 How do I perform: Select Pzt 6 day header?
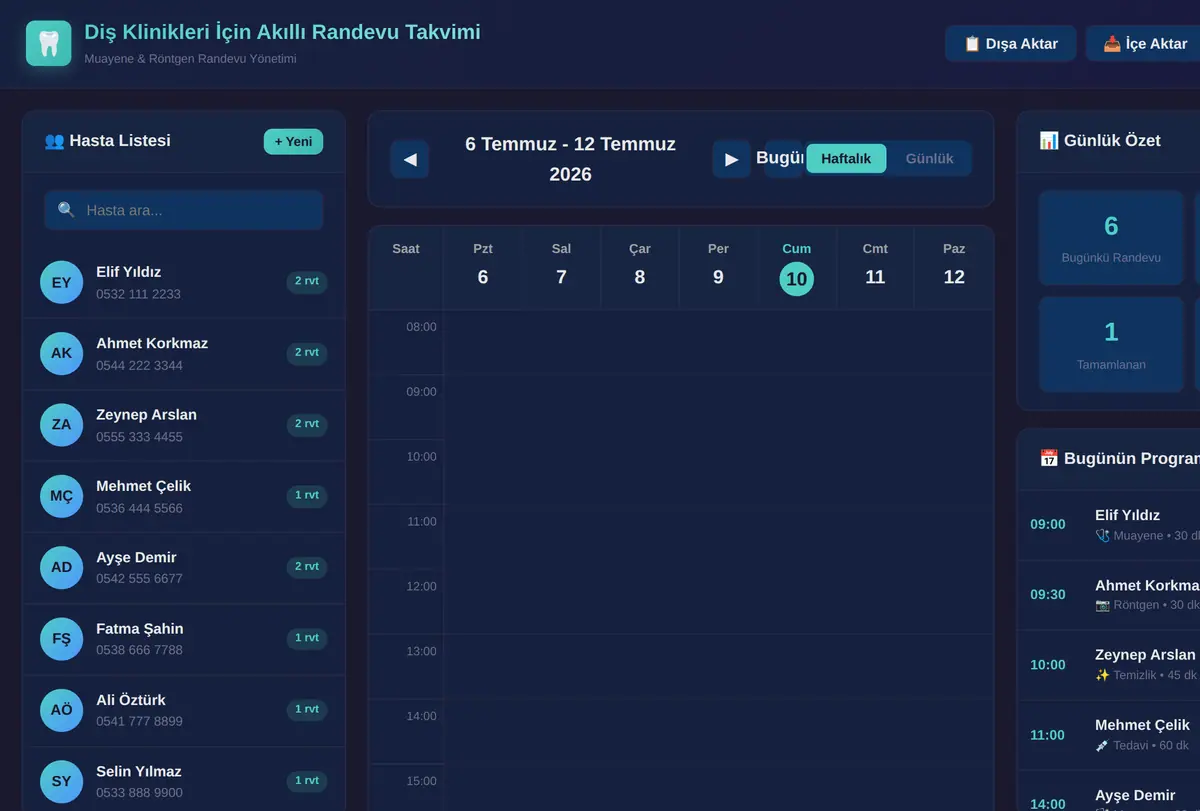483,268
